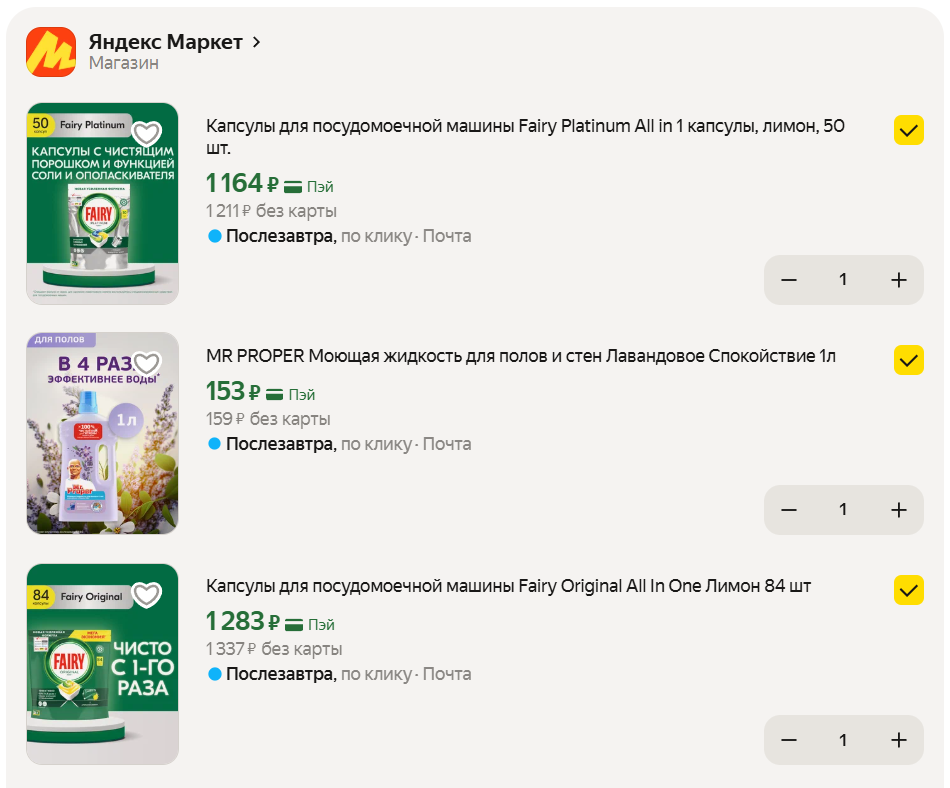
Task: Decrease quantity of Fairy Platinum capsules
Action: click(x=789, y=280)
